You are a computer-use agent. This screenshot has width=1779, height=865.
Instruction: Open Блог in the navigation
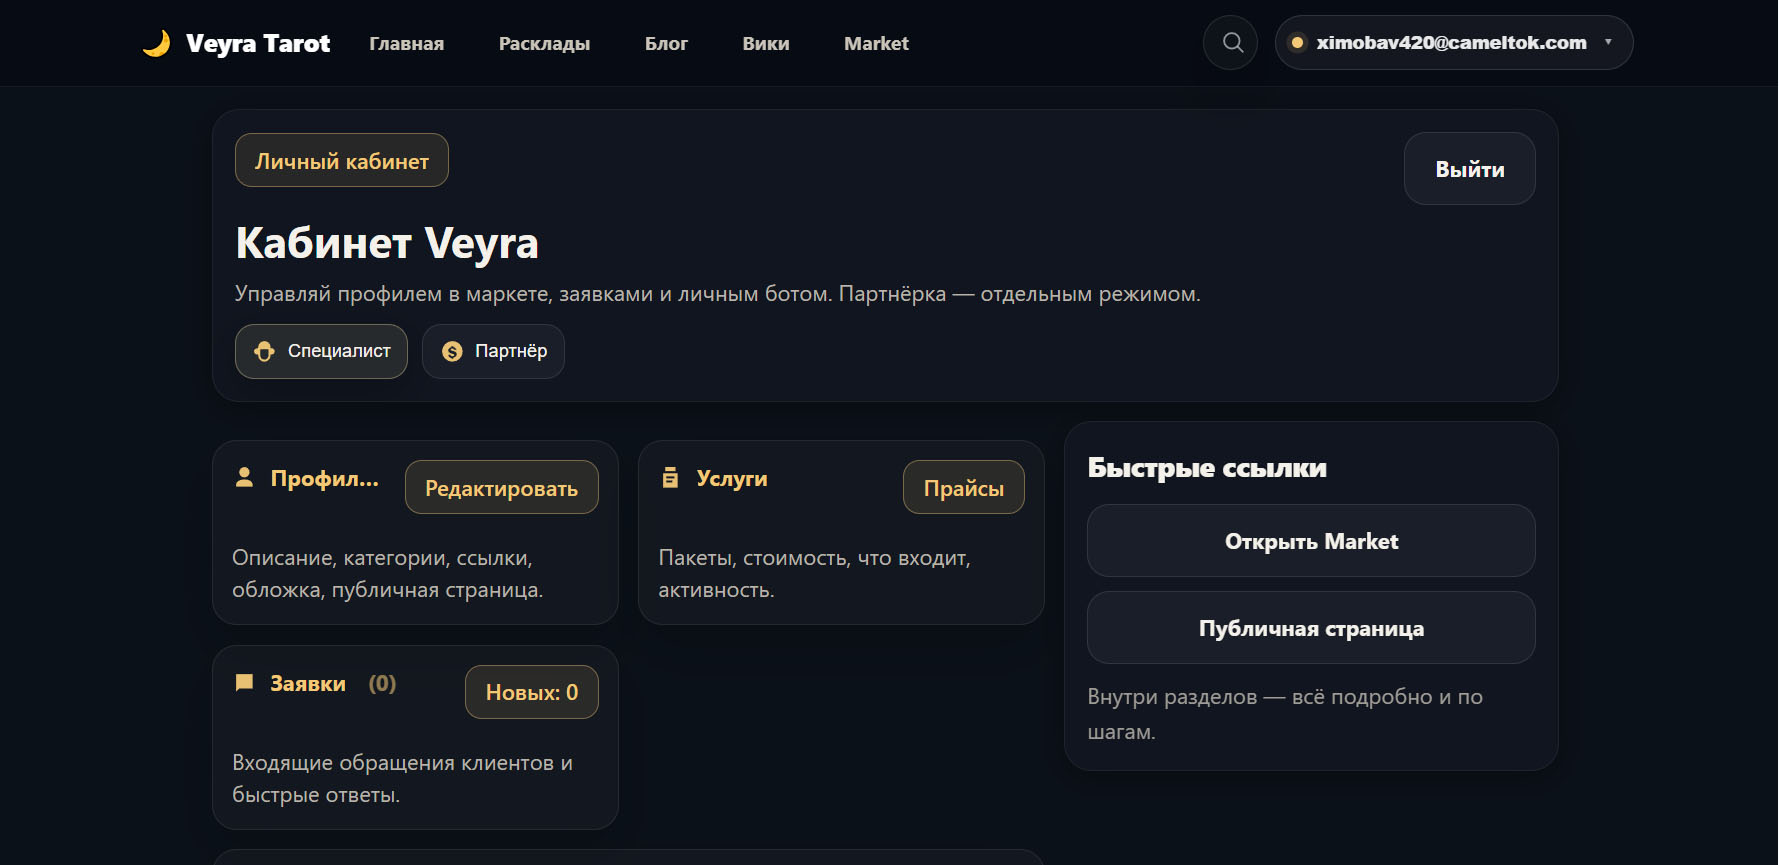pos(666,44)
